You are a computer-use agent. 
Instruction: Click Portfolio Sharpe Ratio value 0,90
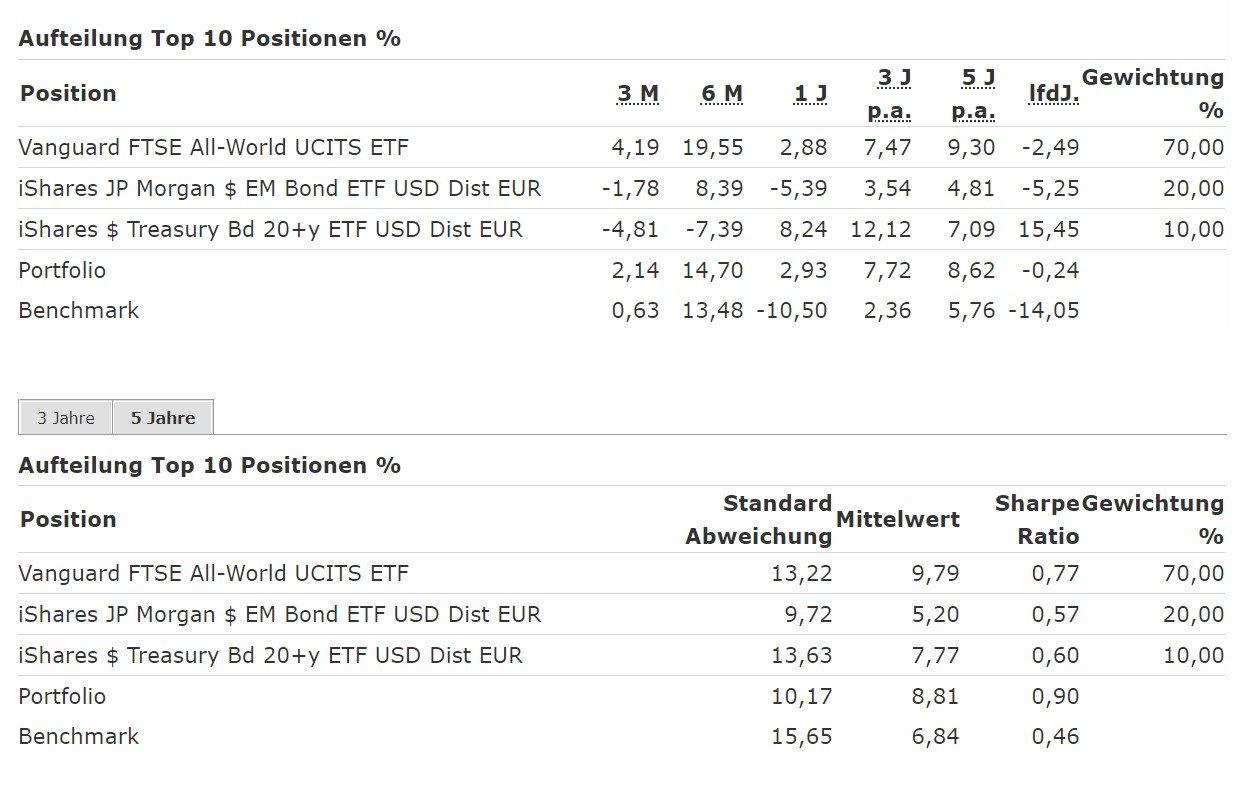pyautogui.click(x=1054, y=696)
